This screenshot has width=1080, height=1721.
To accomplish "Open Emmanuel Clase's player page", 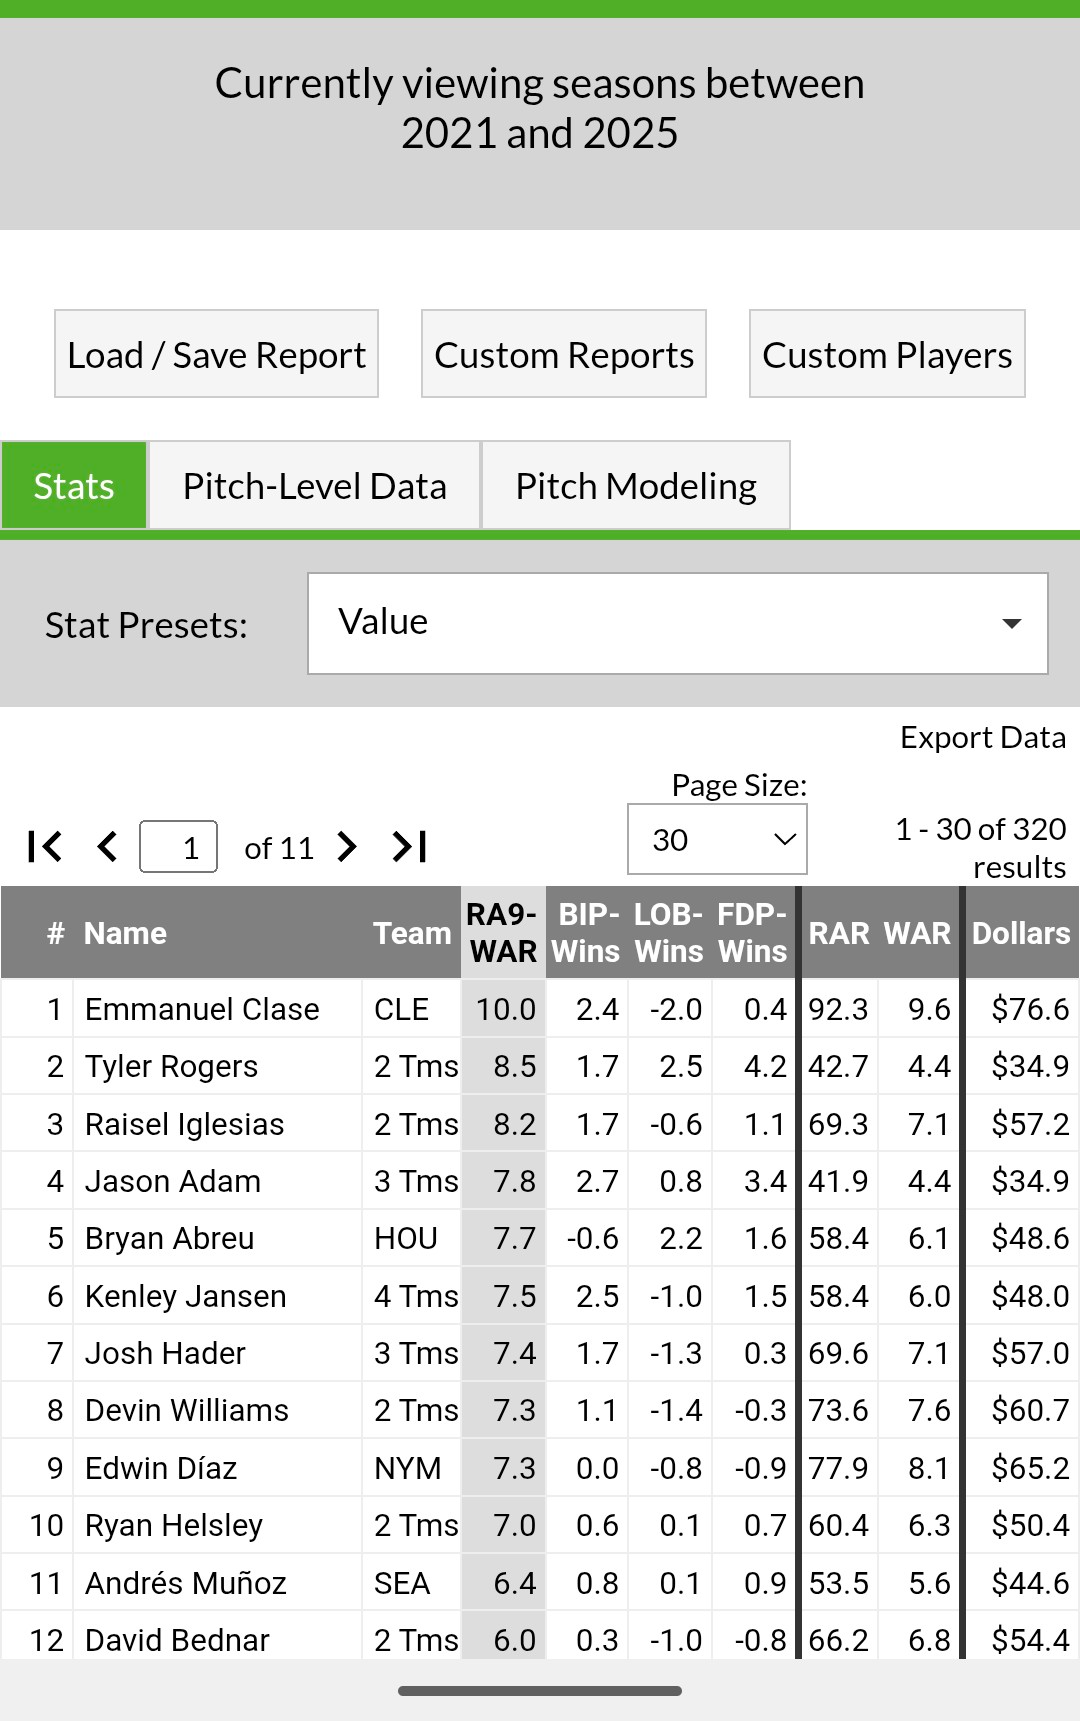I will pos(202,1009).
